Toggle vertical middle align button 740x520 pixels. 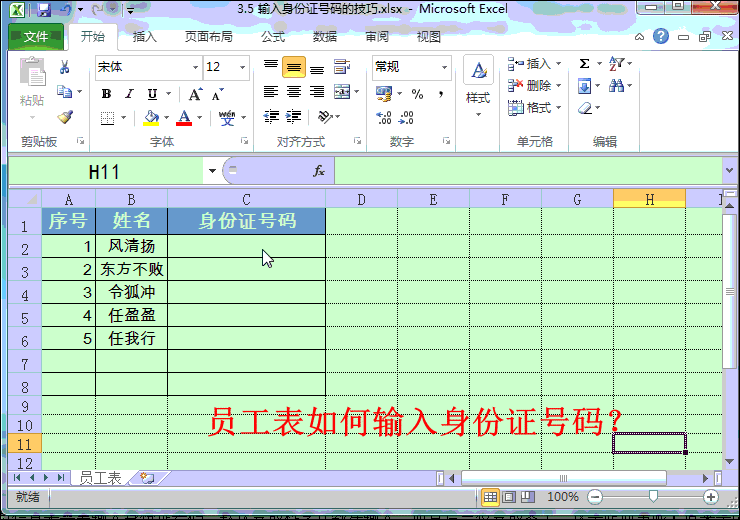click(293, 67)
